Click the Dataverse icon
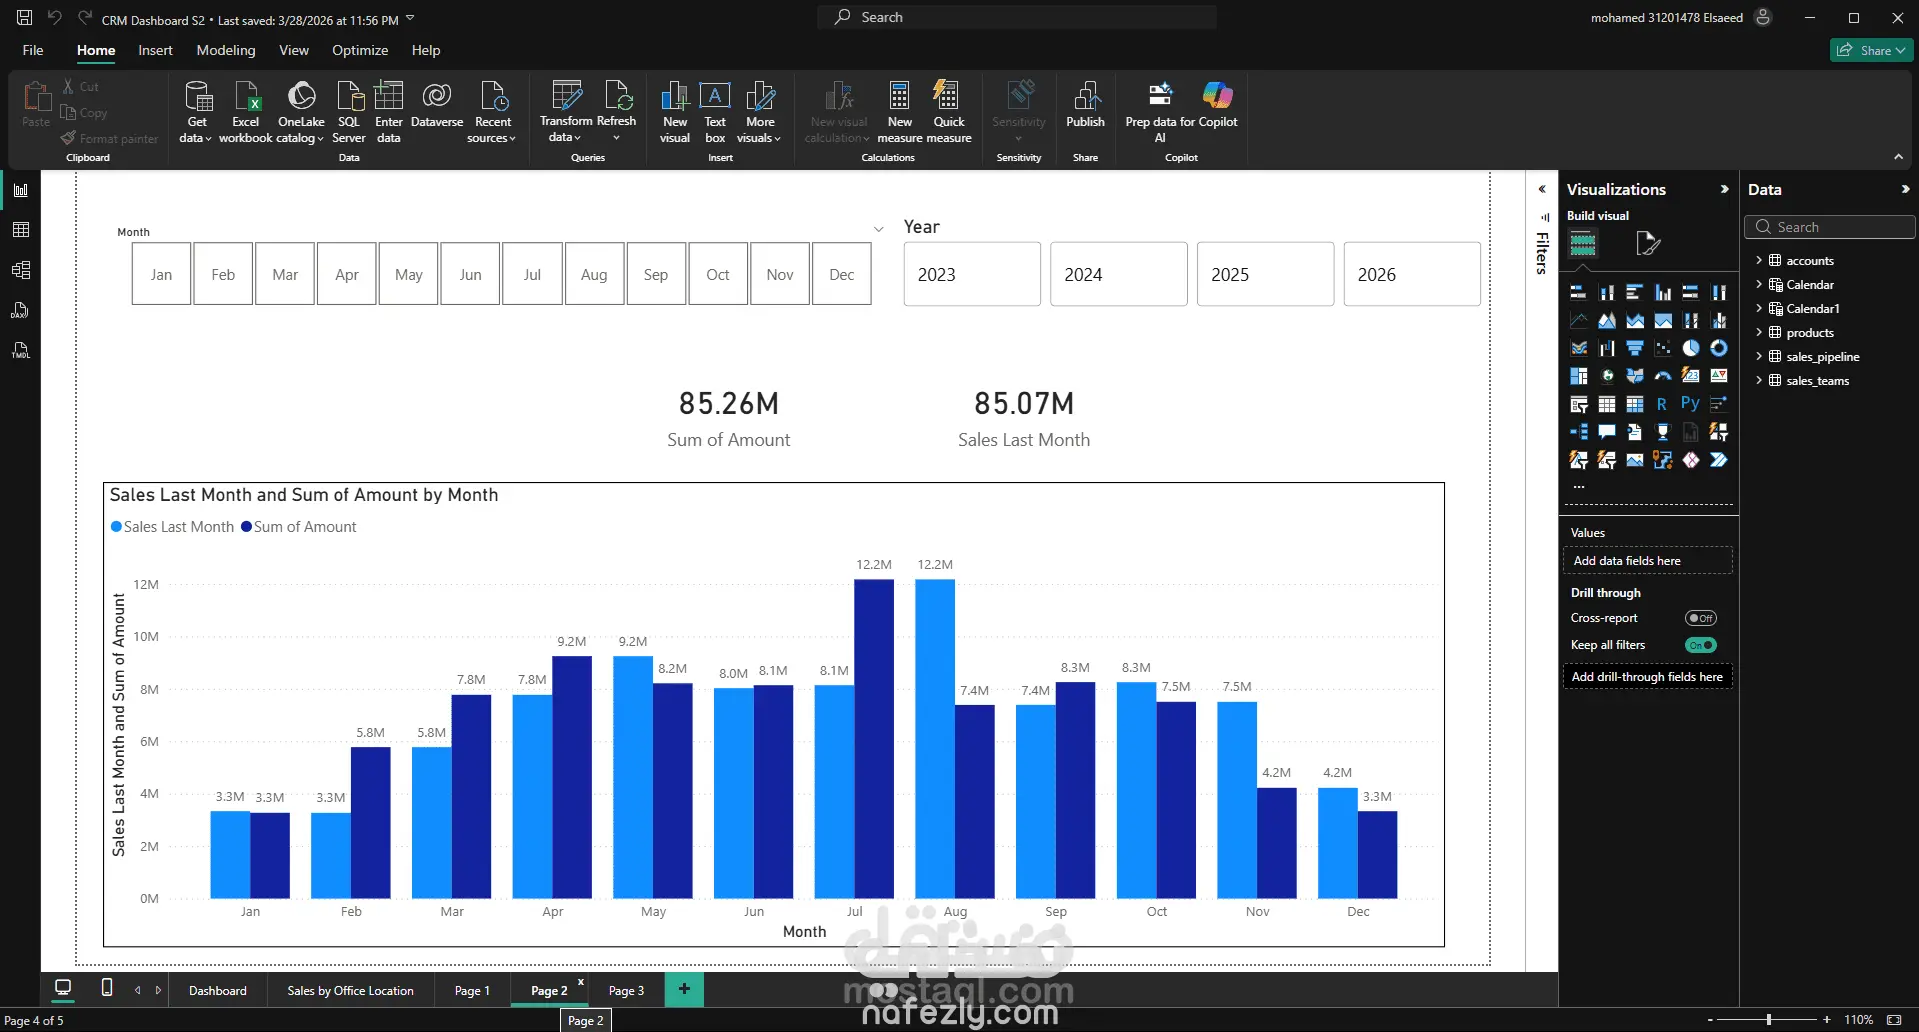The width and height of the screenshot is (1919, 1032). pyautogui.click(x=437, y=105)
